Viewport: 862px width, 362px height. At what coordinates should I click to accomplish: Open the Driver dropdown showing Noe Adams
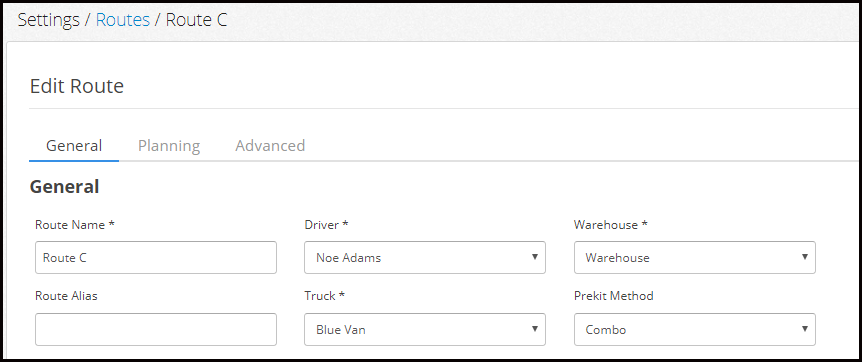pyautogui.click(x=424, y=257)
